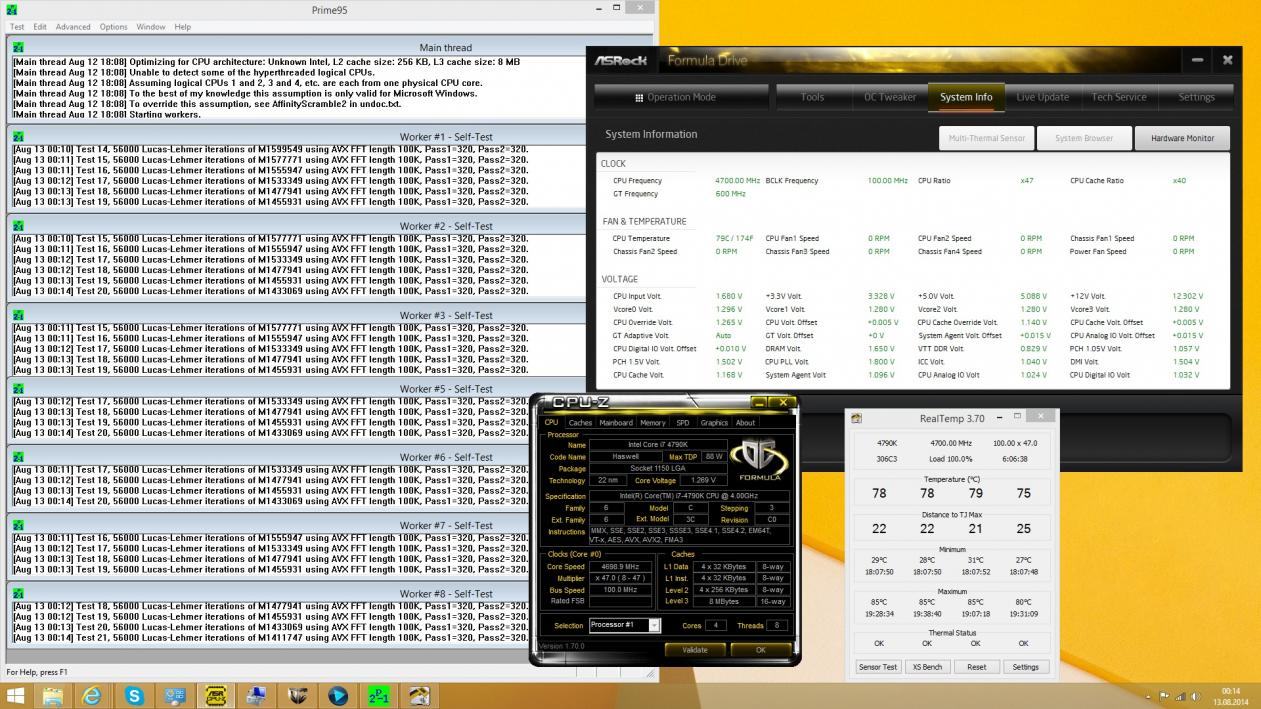
Task: Open Skype from the taskbar
Action: tap(134, 695)
